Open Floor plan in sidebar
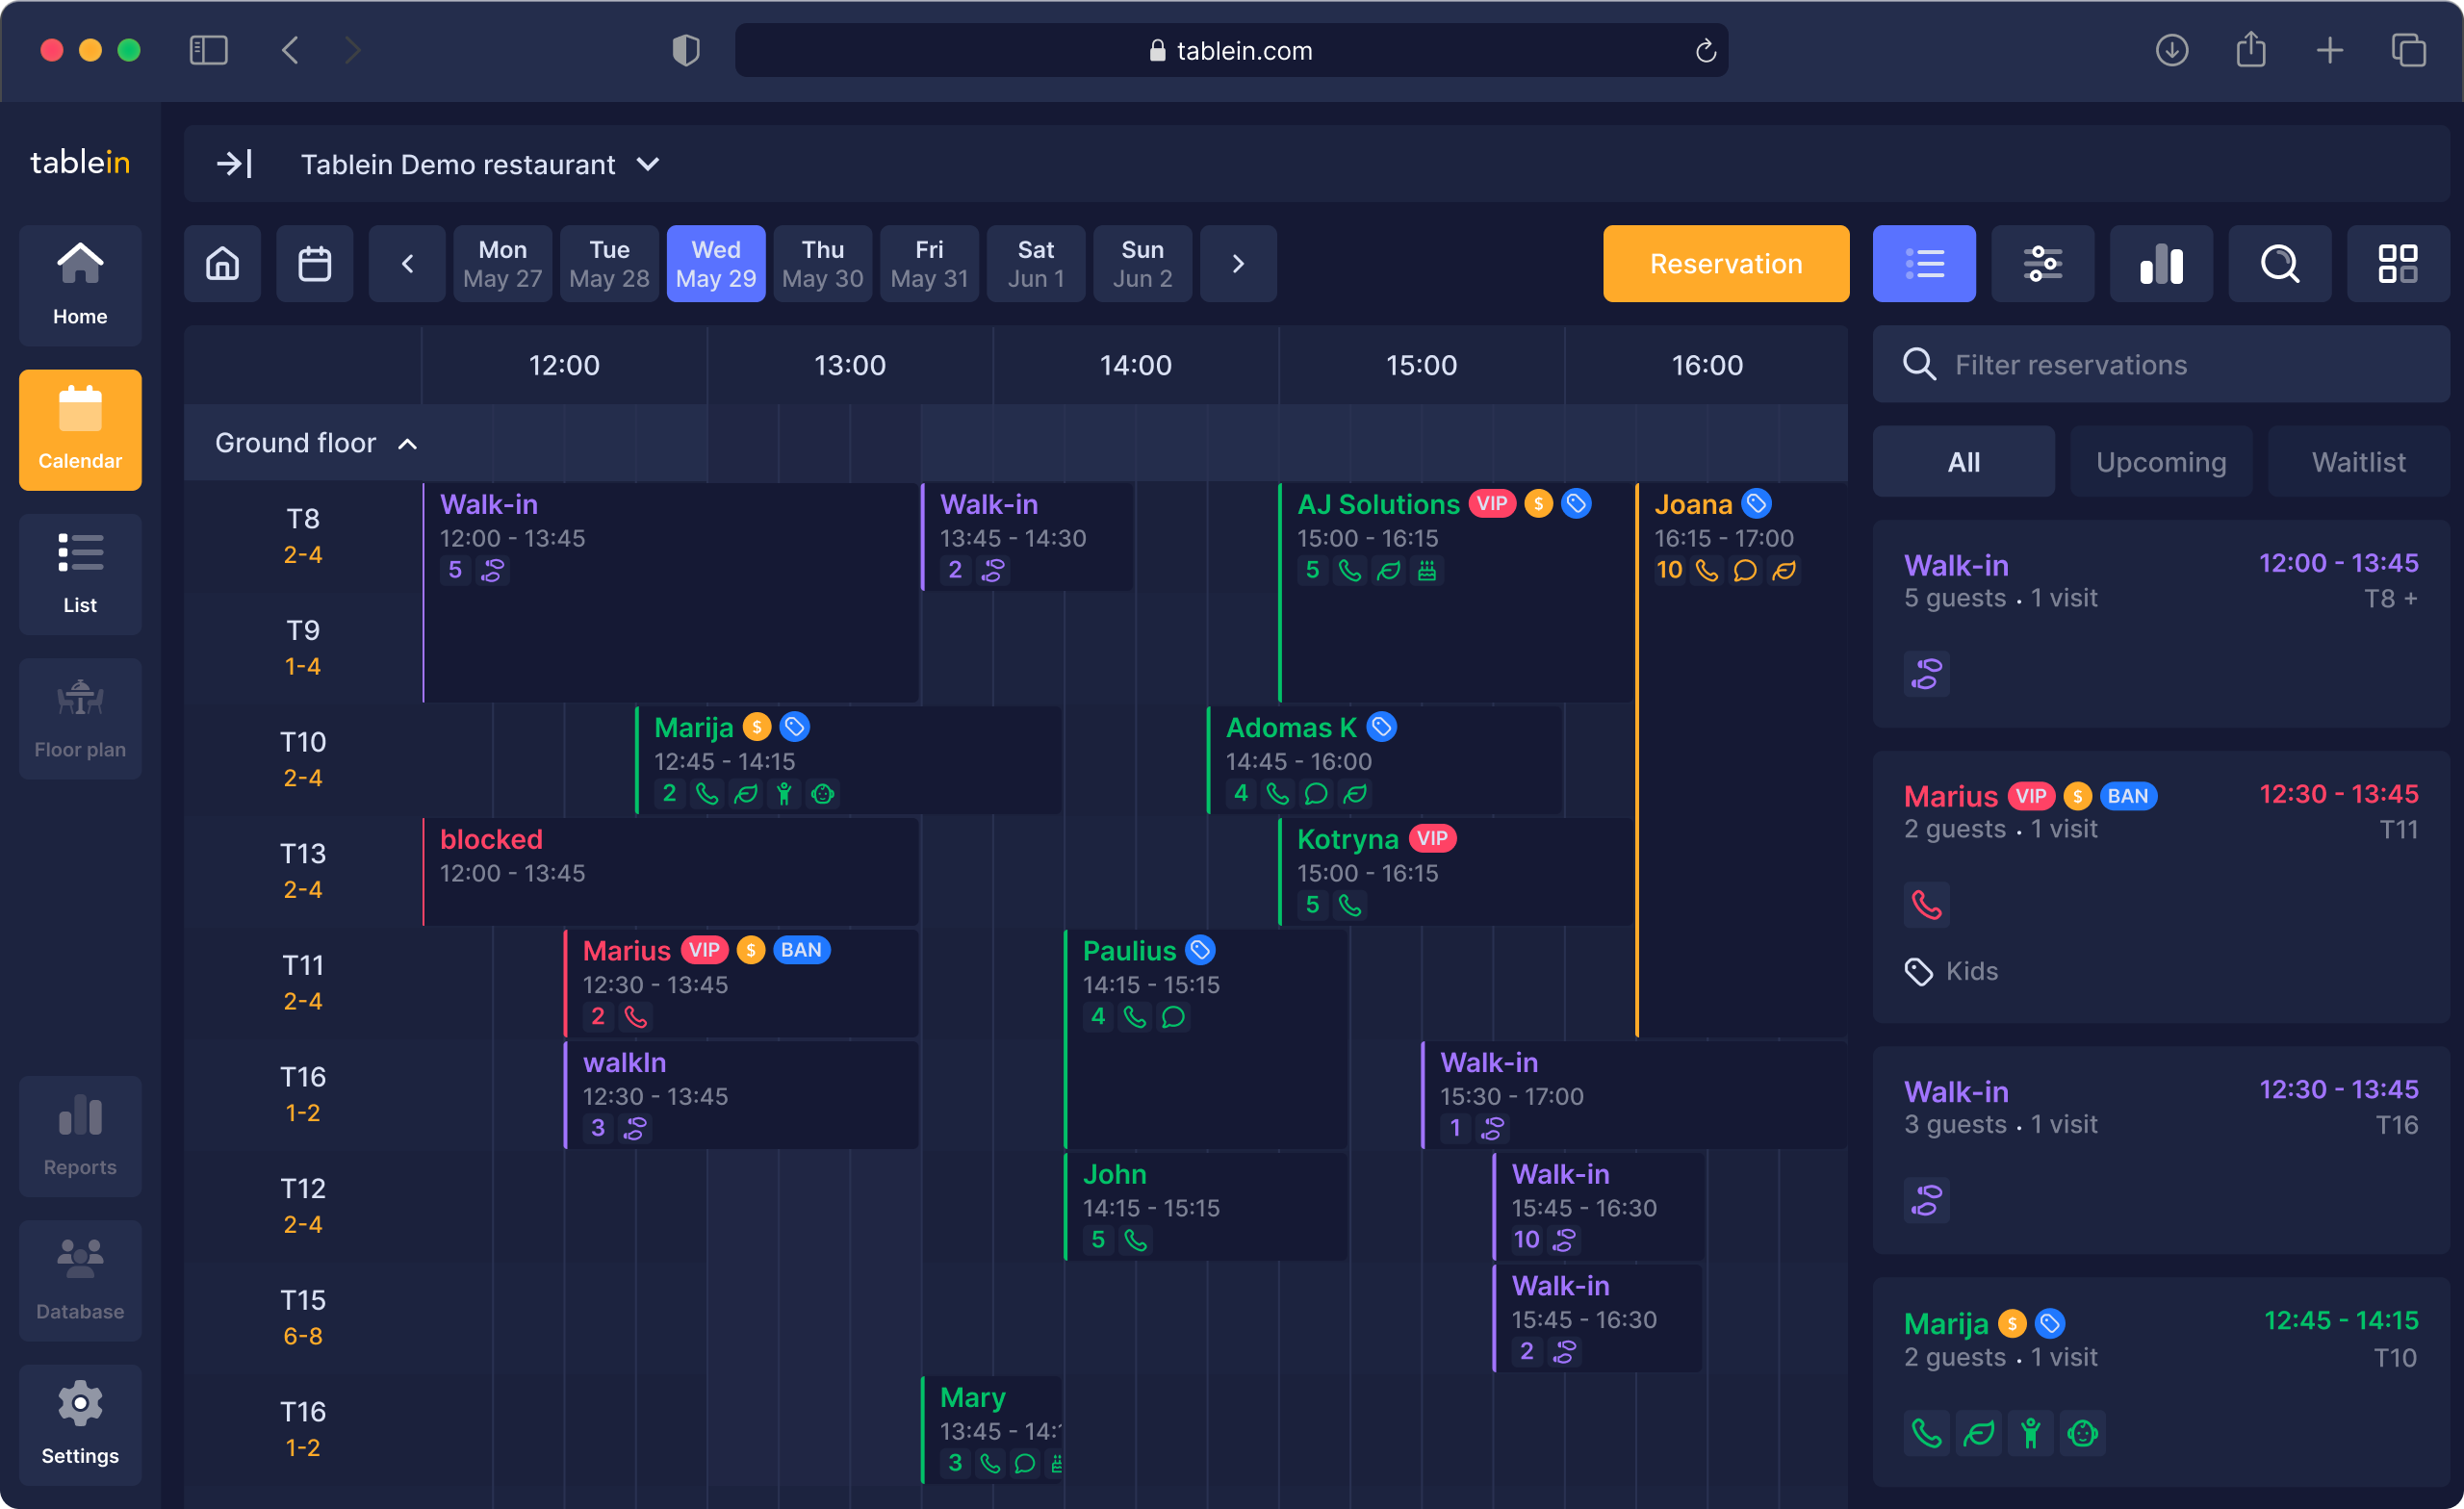The width and height of the screenshot is (2464, 1509). (80, 718)
